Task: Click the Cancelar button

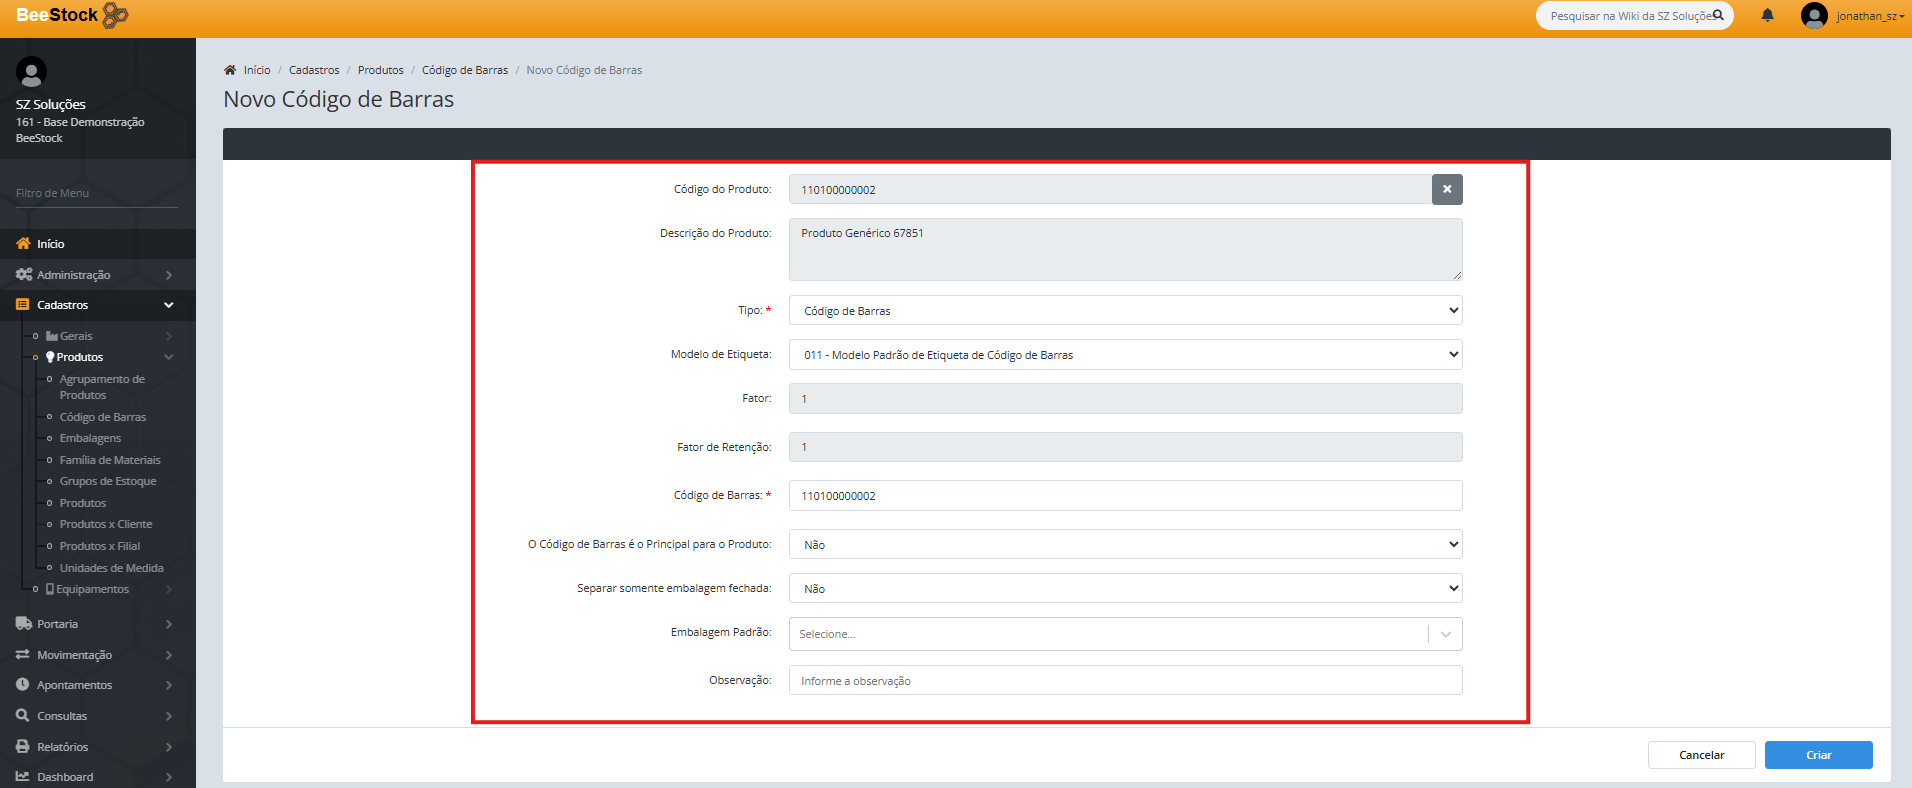Action: (x=1700, y=755)
